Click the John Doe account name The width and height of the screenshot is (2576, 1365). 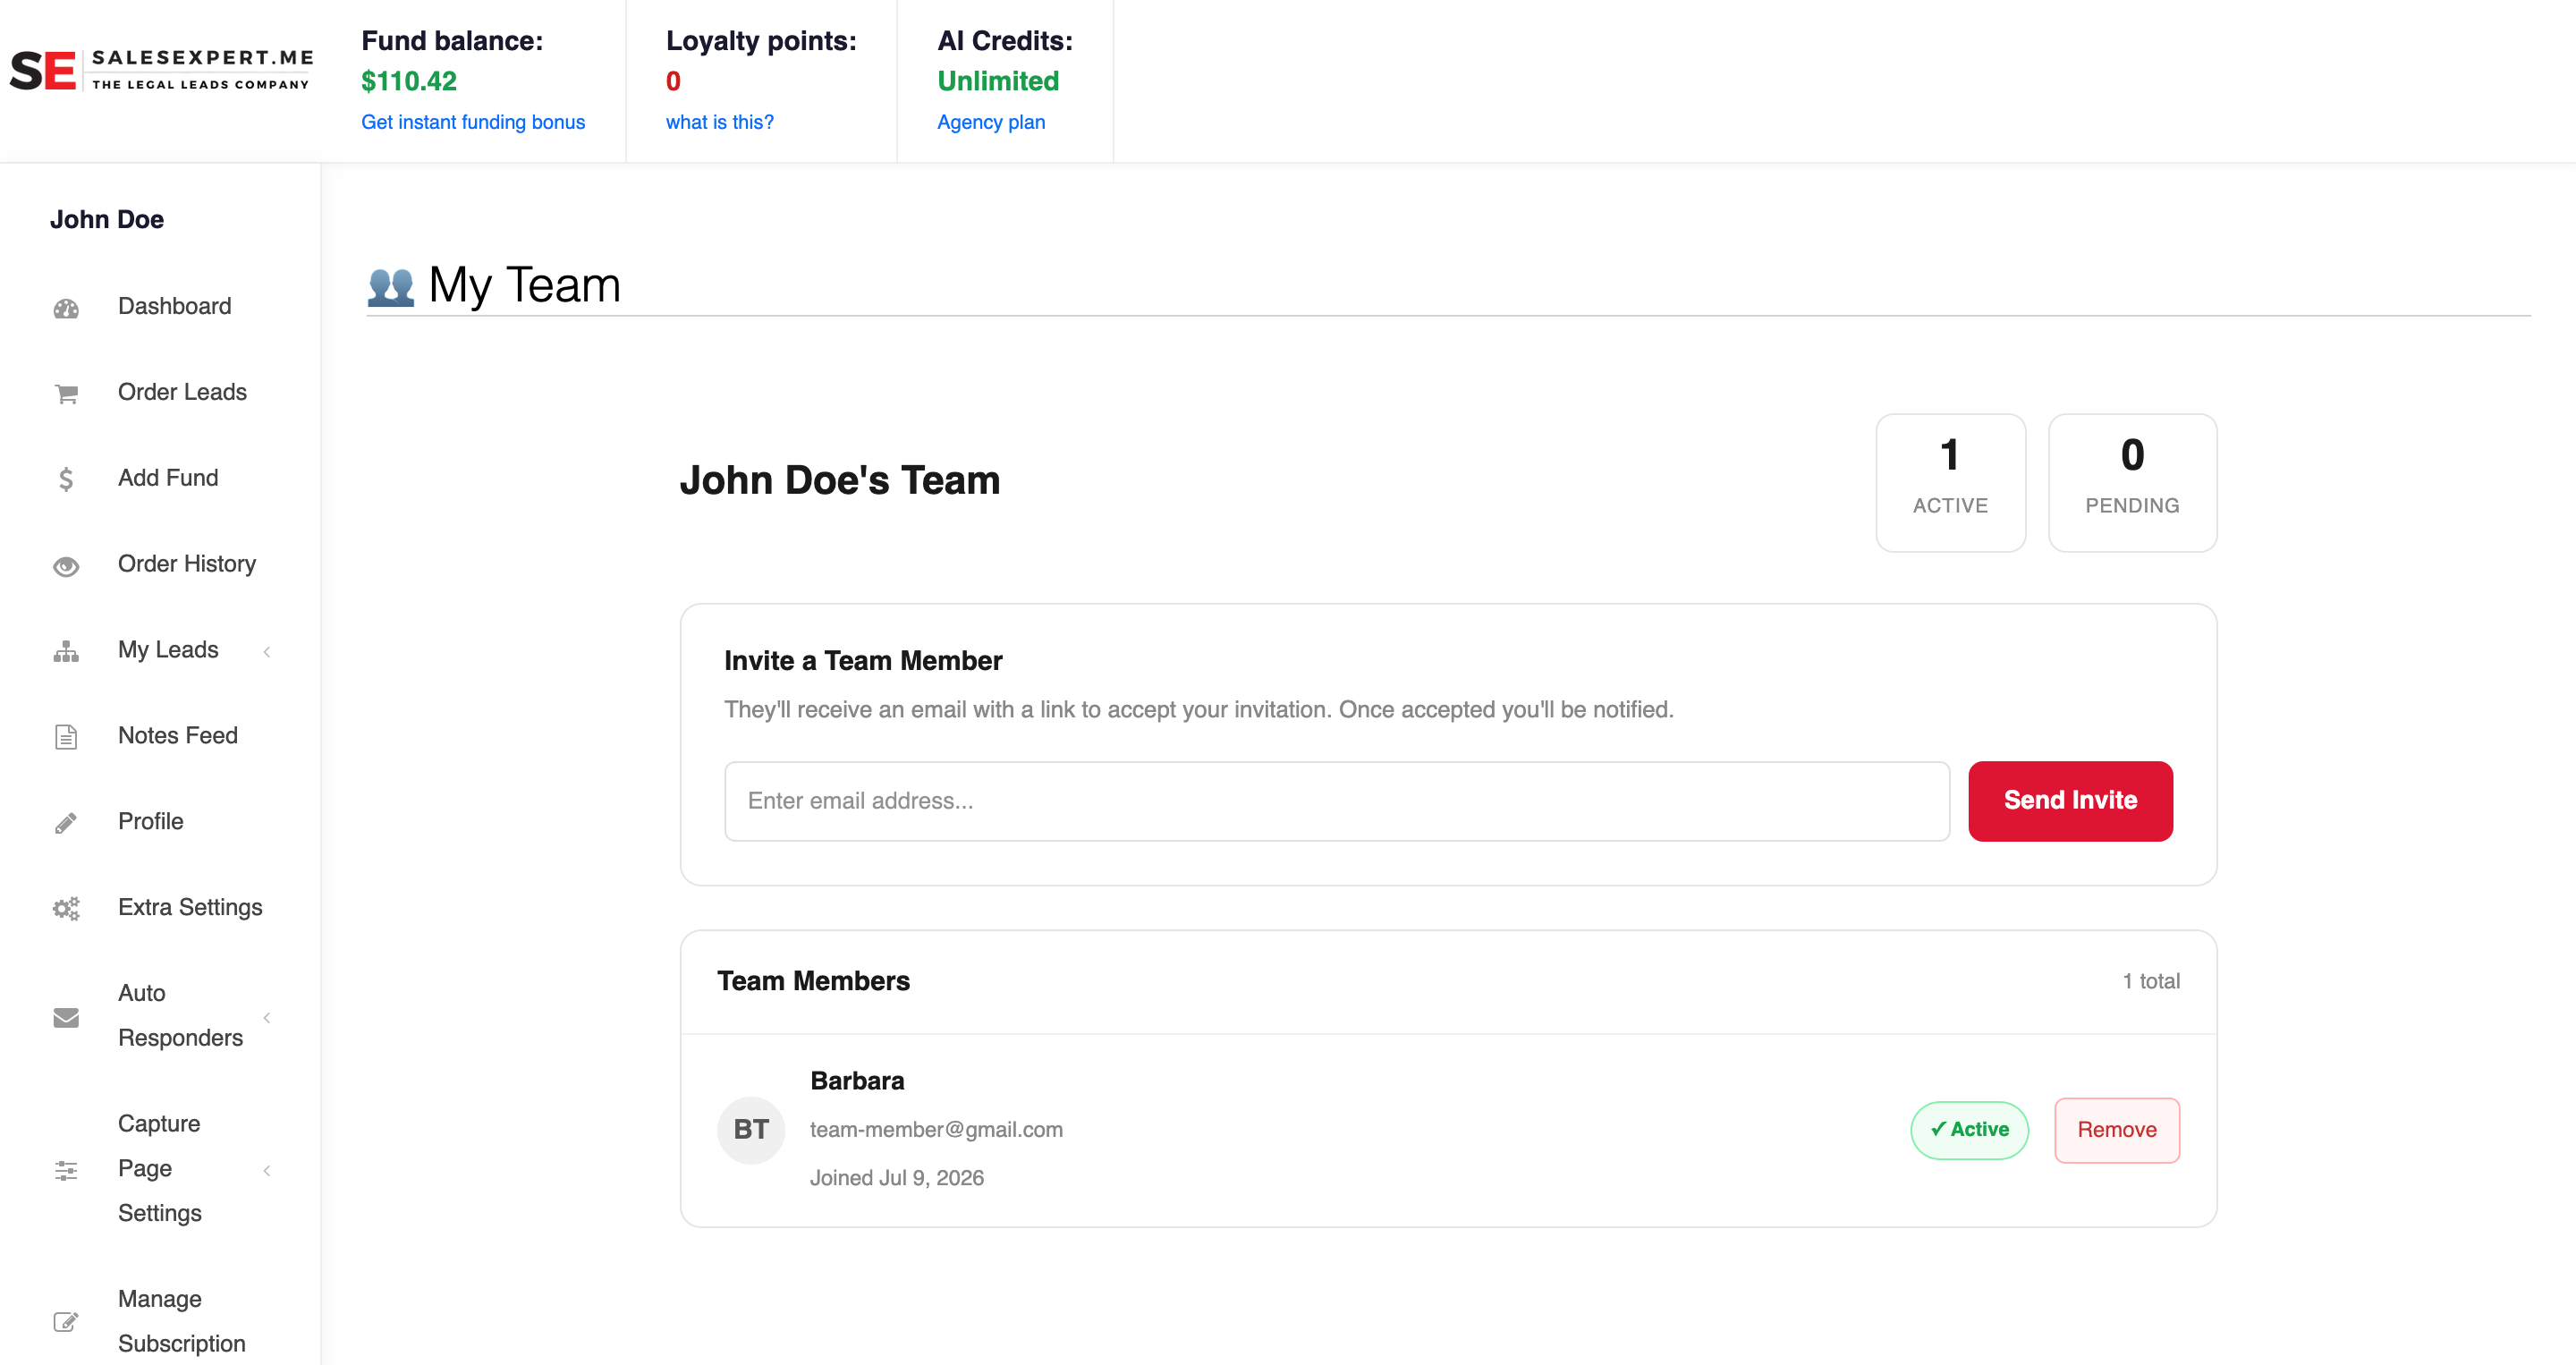pyautogui.click(x=107, y=220)
